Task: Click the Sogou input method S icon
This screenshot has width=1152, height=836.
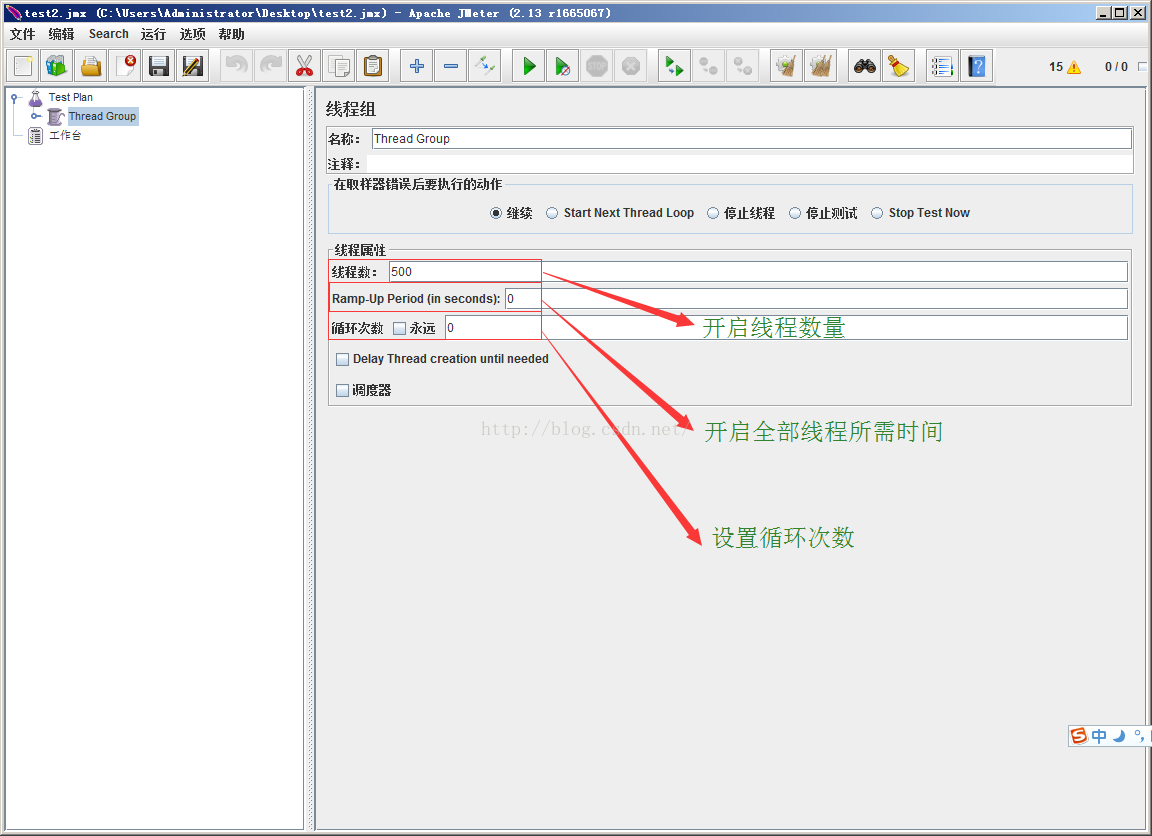Action: coord(1078,735)
